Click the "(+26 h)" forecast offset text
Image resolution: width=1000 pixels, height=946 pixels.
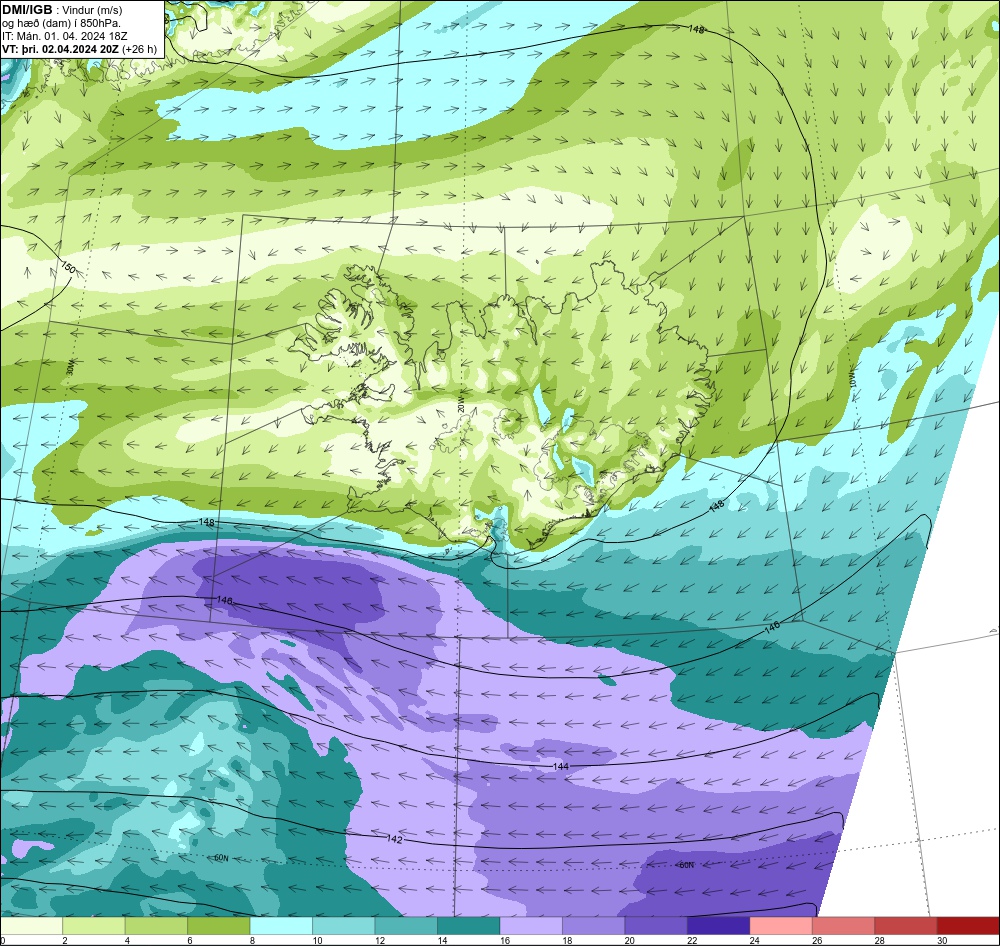coord(139,49)
